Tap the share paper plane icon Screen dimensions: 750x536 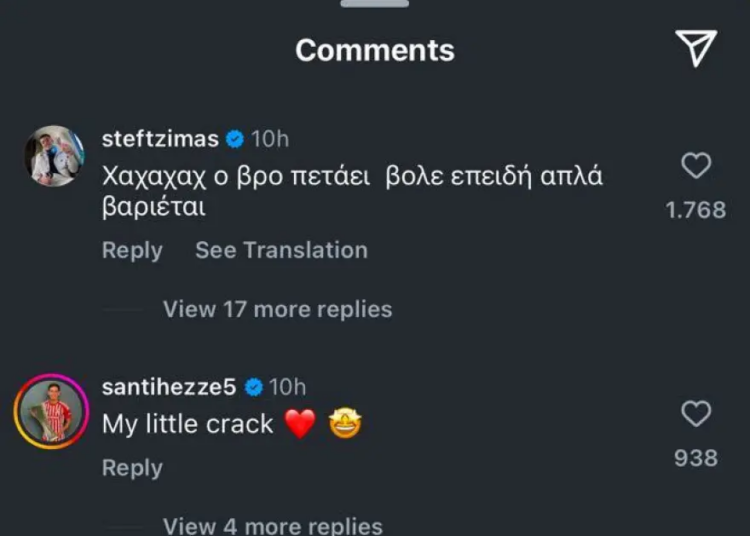coord(696,48)
